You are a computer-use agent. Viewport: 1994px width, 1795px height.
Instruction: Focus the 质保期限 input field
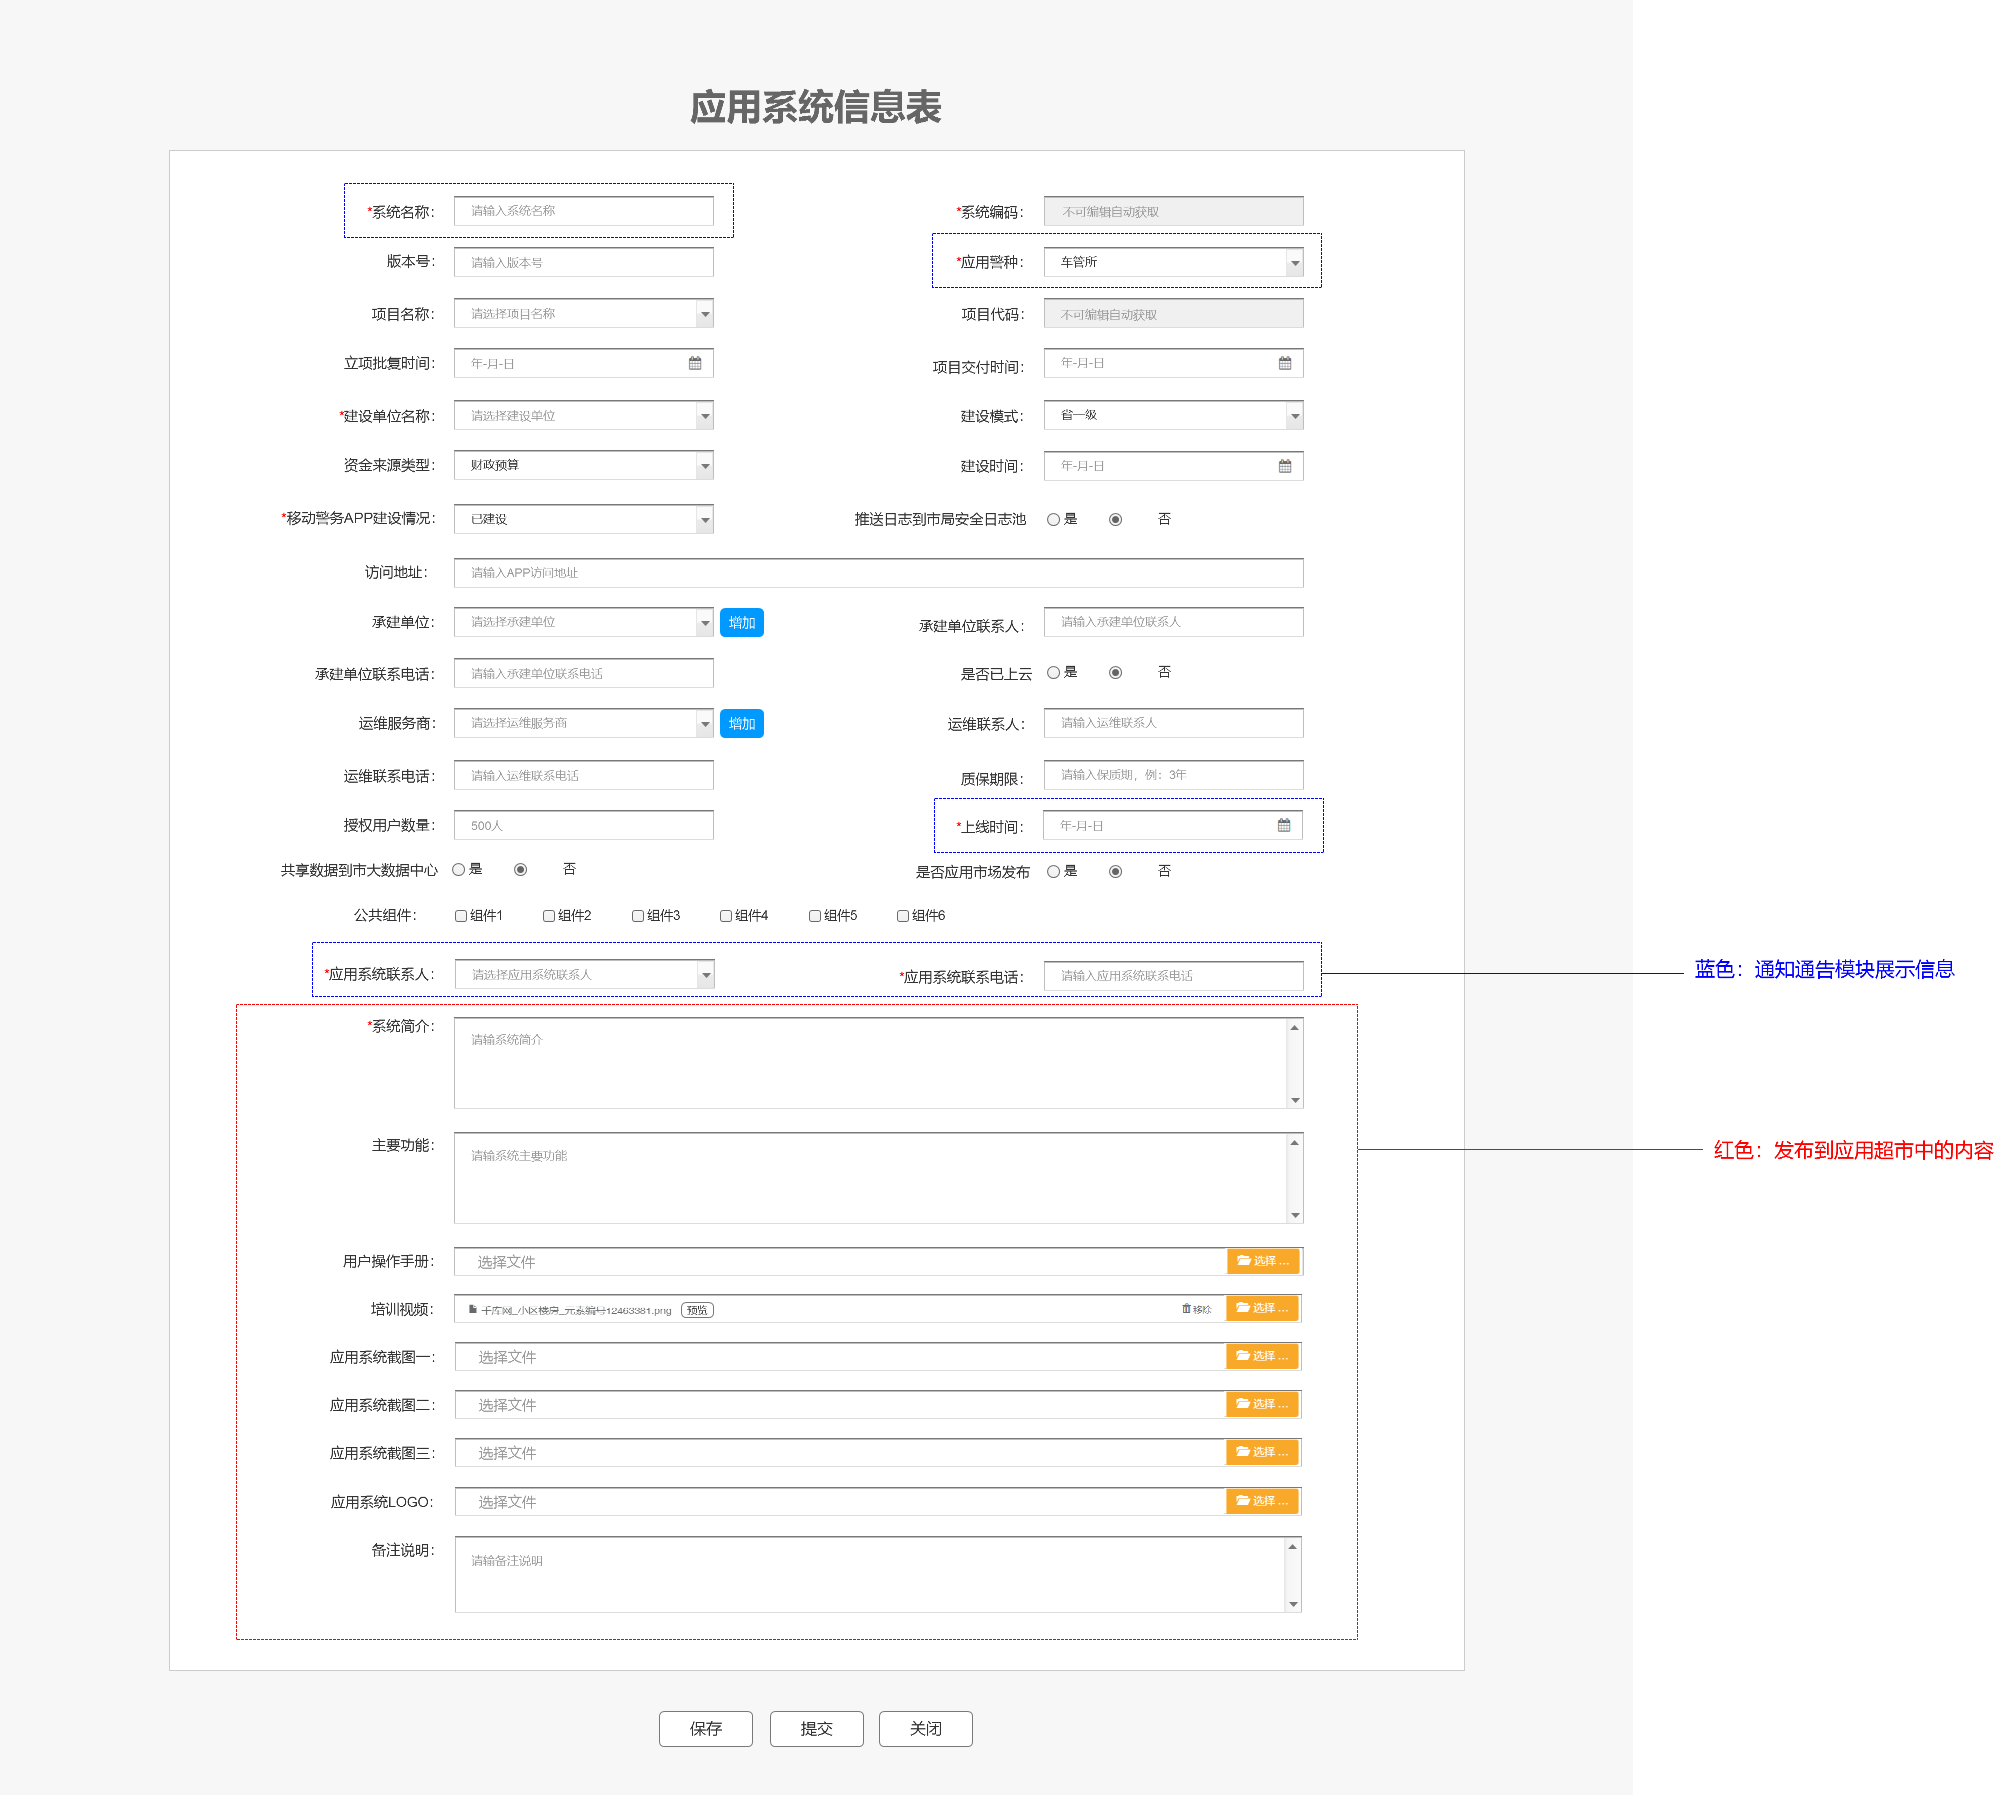pos(1174,775)
